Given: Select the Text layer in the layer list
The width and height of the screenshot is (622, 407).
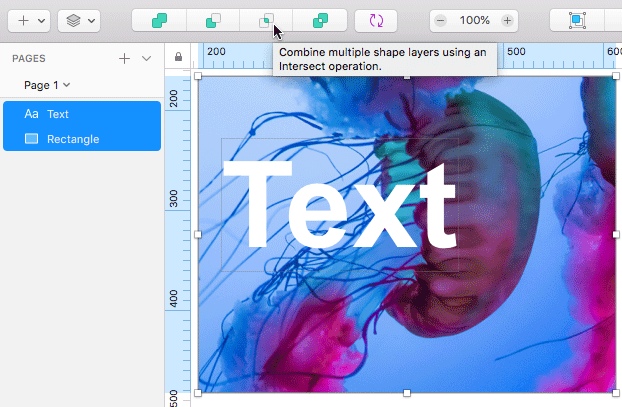Looking at the screenshot, I should point(82,114).
